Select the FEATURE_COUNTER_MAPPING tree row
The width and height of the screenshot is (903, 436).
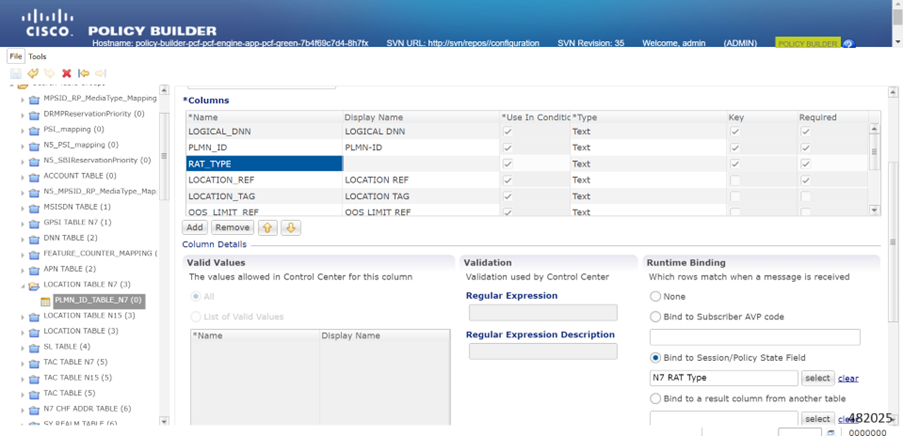[x=100, y=254]
